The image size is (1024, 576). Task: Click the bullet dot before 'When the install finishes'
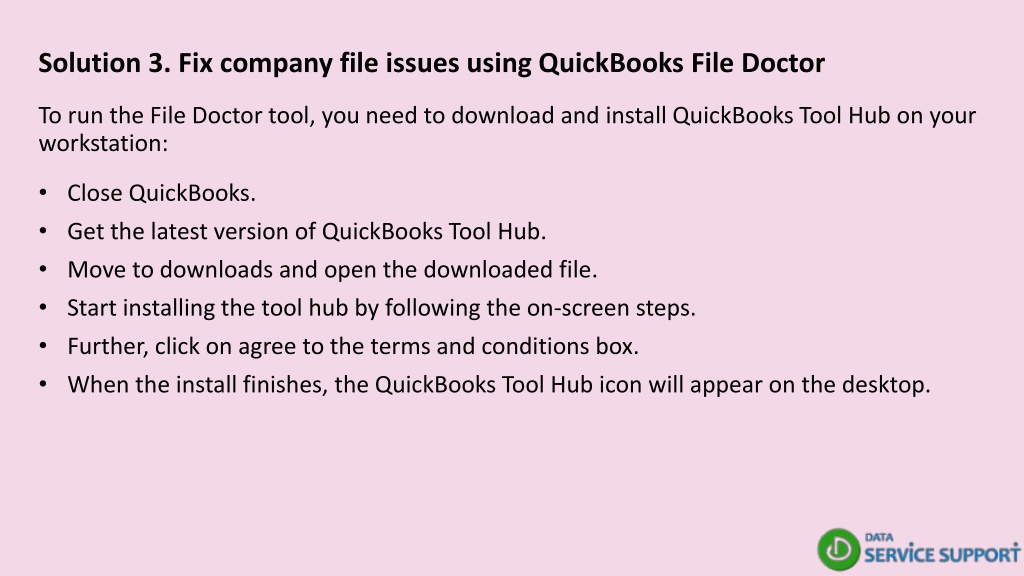click(43, 384)
